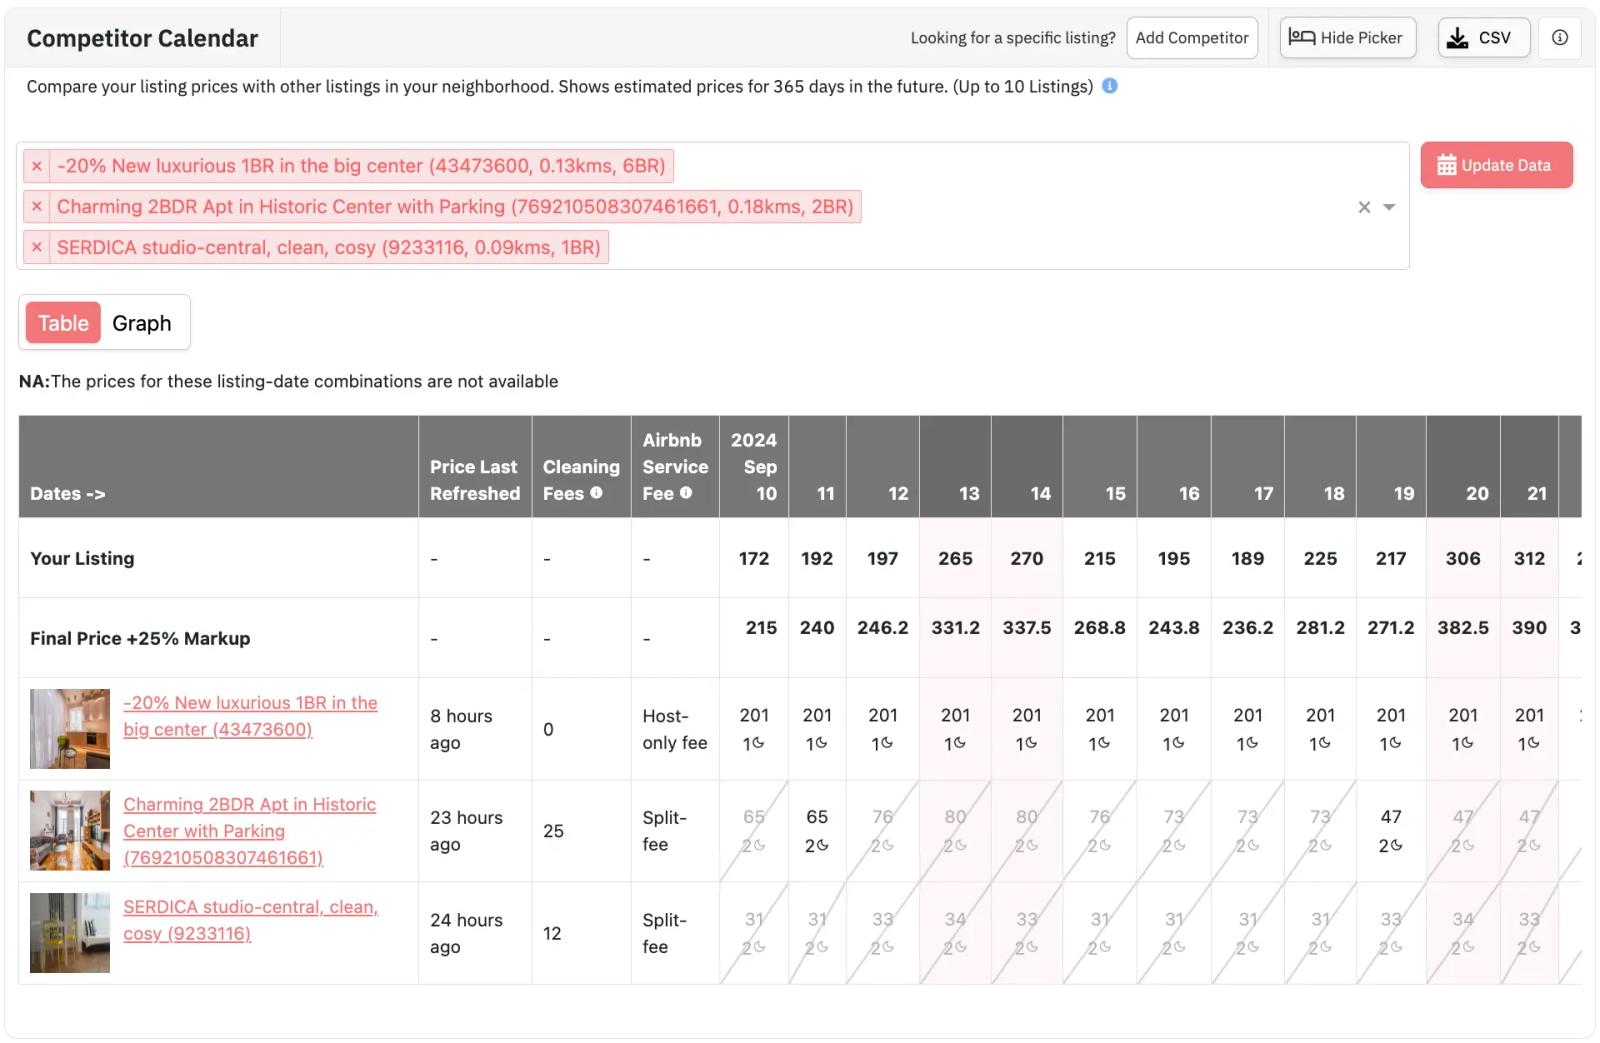1600x1043 pixels.
Task: Click the Competitor Calendar title
Action: click(142, 38)
